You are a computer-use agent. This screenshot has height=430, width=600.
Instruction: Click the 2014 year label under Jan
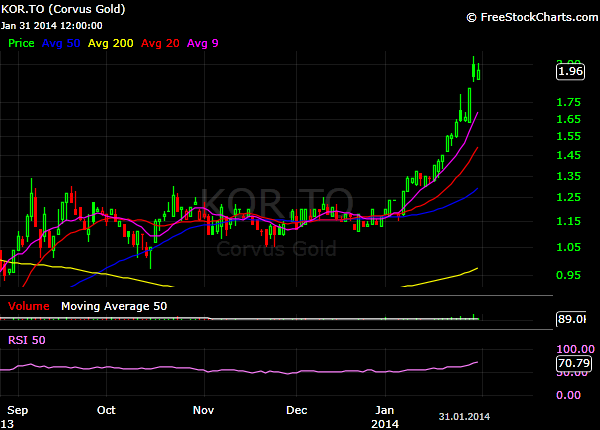[x=385, y=424]
